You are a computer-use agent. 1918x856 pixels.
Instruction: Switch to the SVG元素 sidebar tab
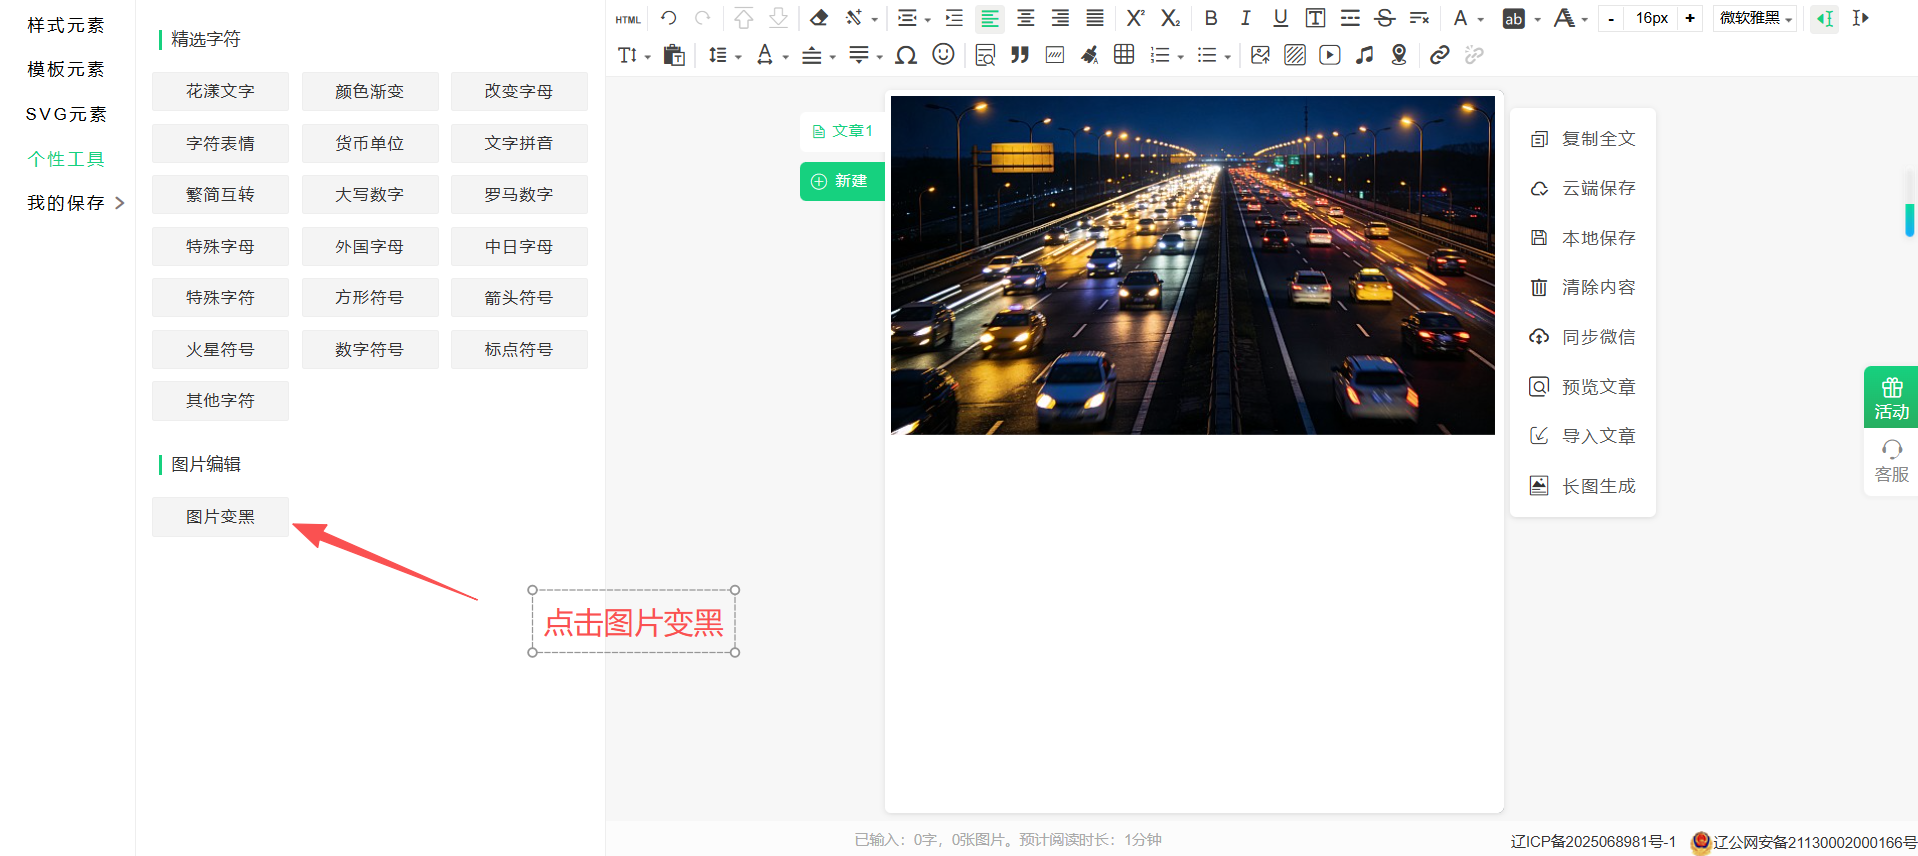click(66, 114)
